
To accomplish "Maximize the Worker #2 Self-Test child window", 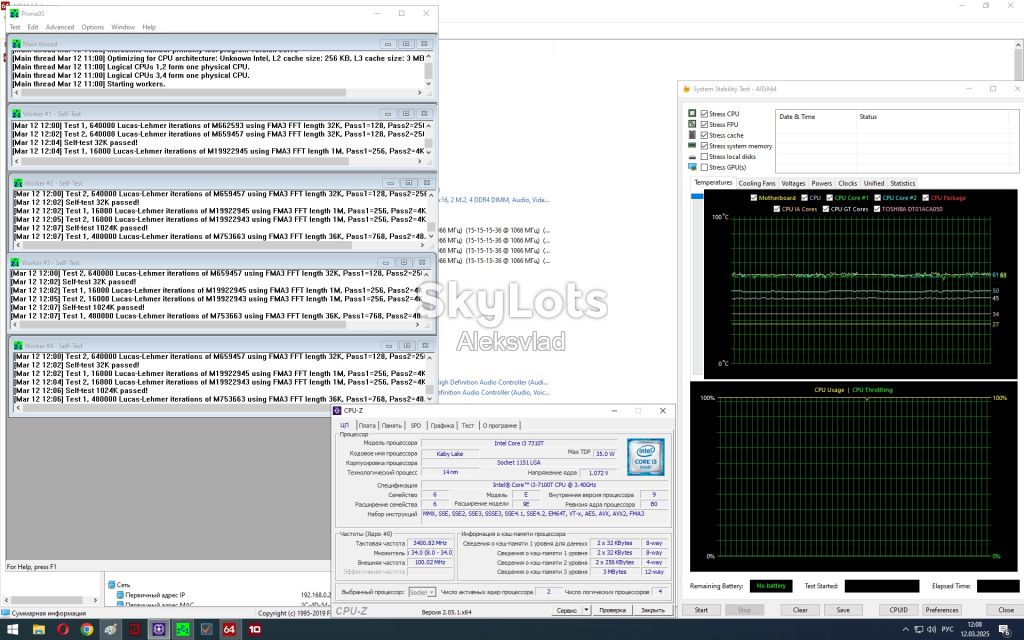I will pos(408,183).
